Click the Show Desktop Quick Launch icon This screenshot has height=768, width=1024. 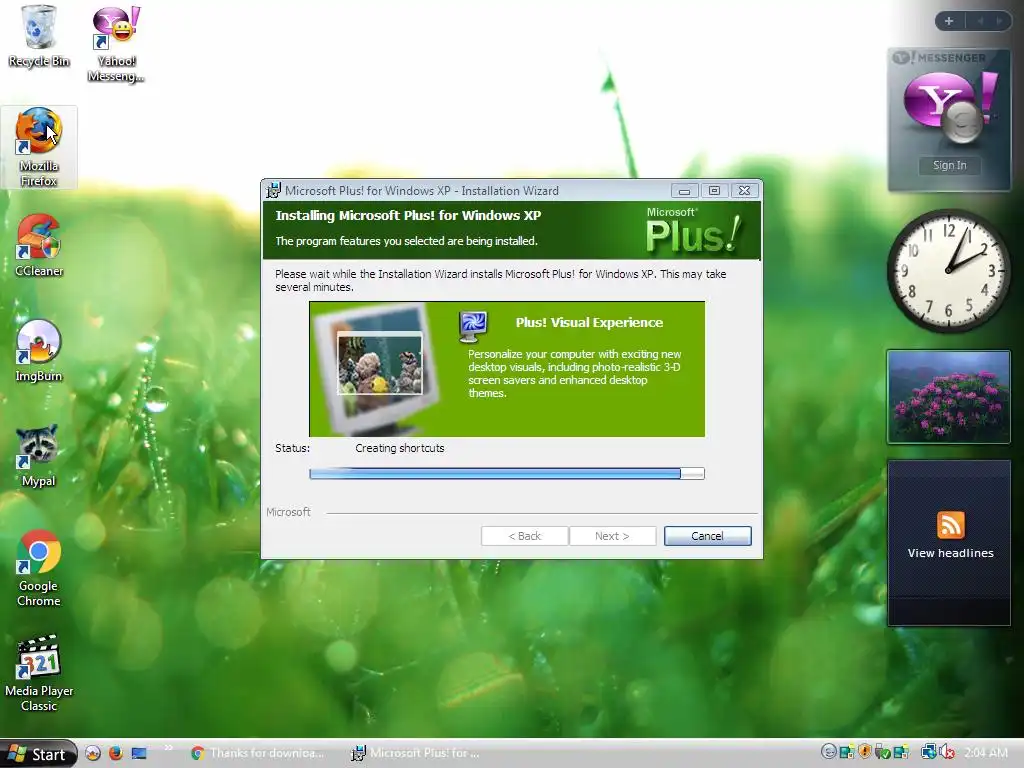[x=139, y=753]
